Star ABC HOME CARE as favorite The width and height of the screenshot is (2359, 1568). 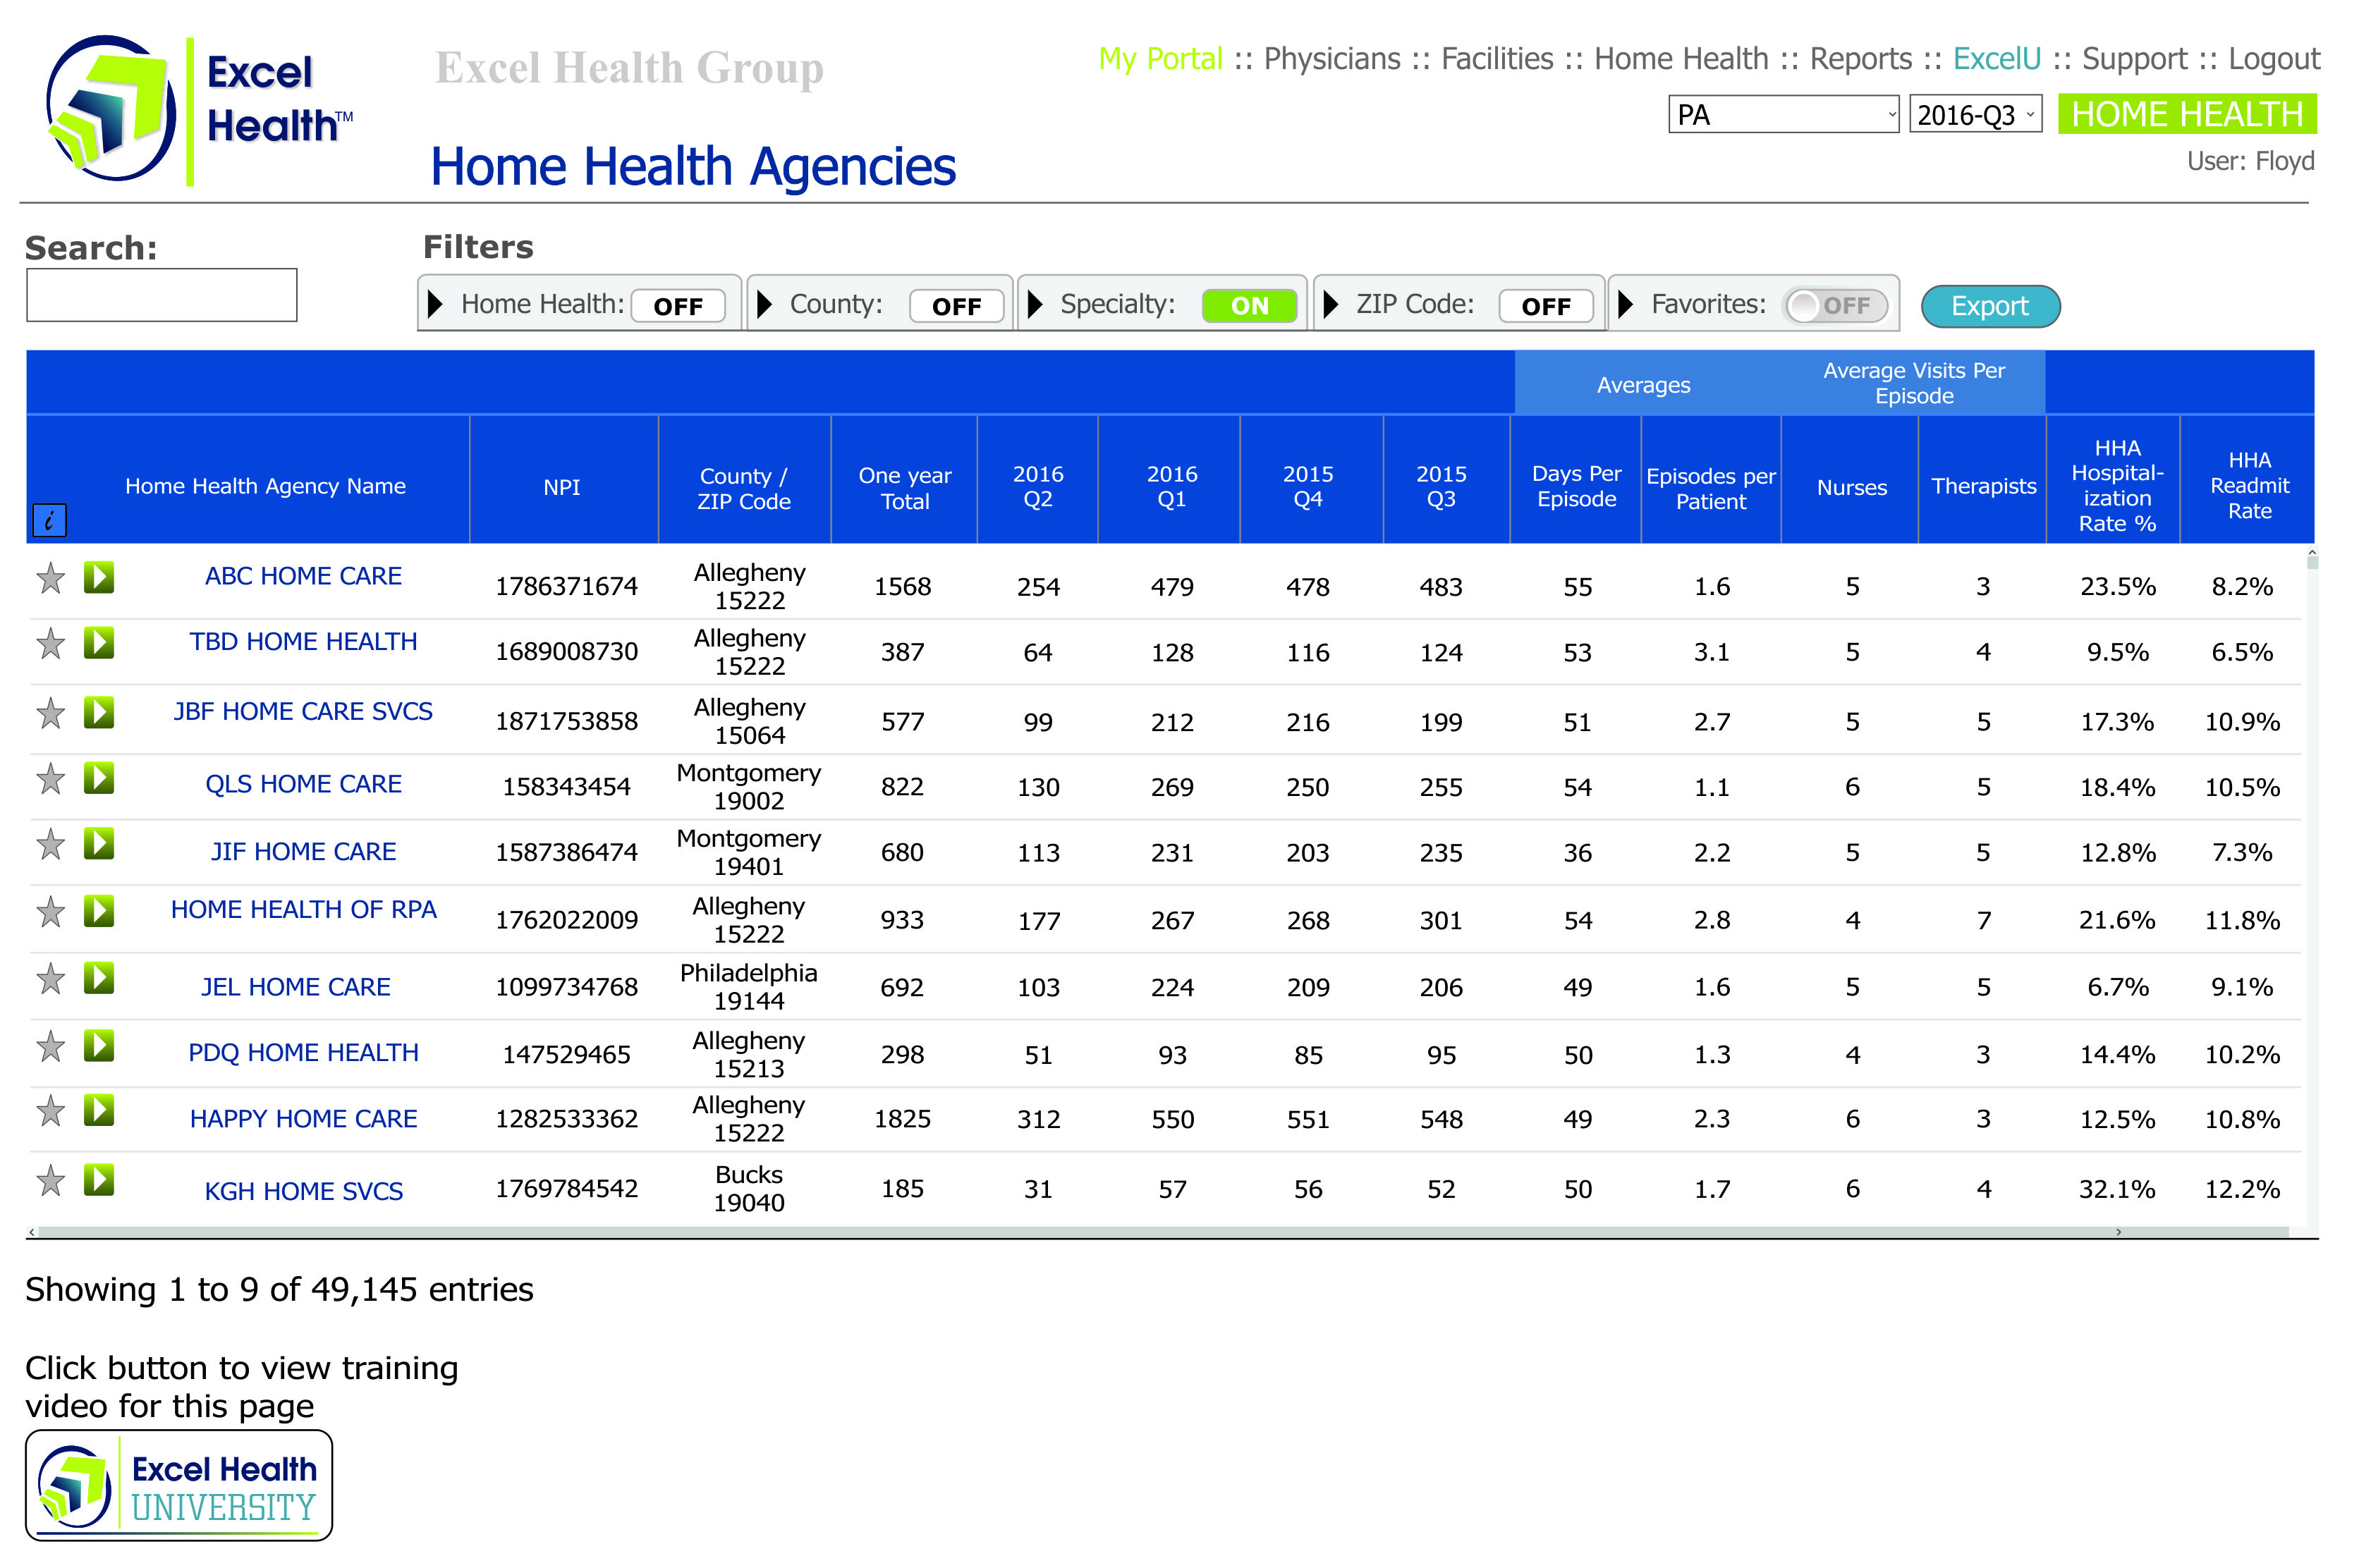[x=50, y=578]
